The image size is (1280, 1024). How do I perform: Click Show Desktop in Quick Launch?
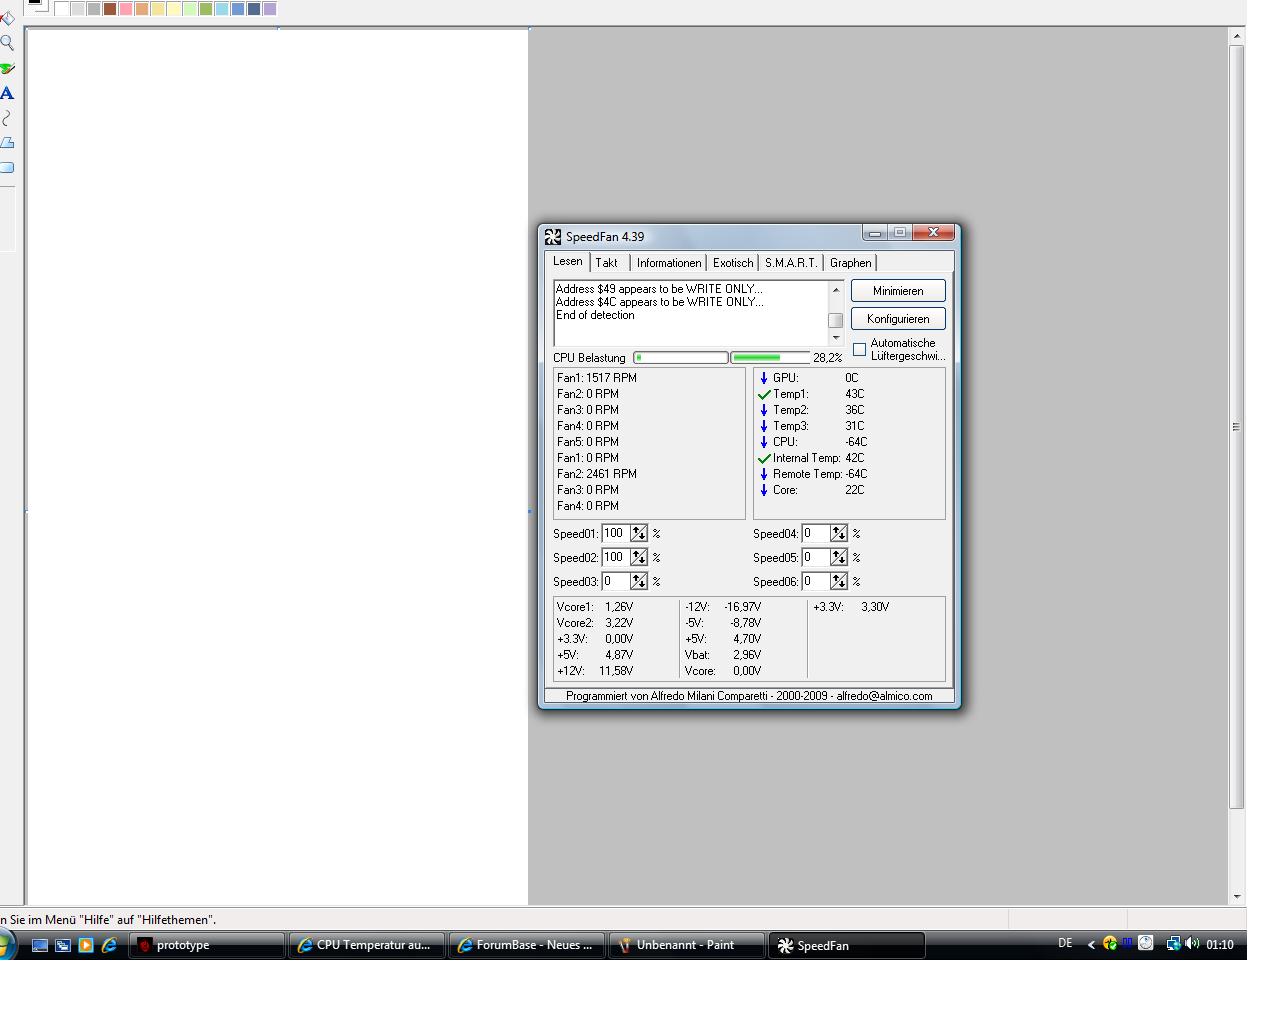[40, 945]
